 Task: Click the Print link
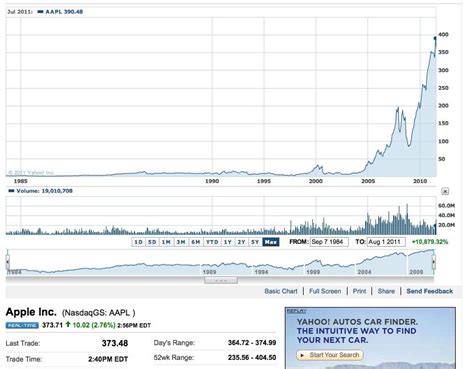point(359,291)
